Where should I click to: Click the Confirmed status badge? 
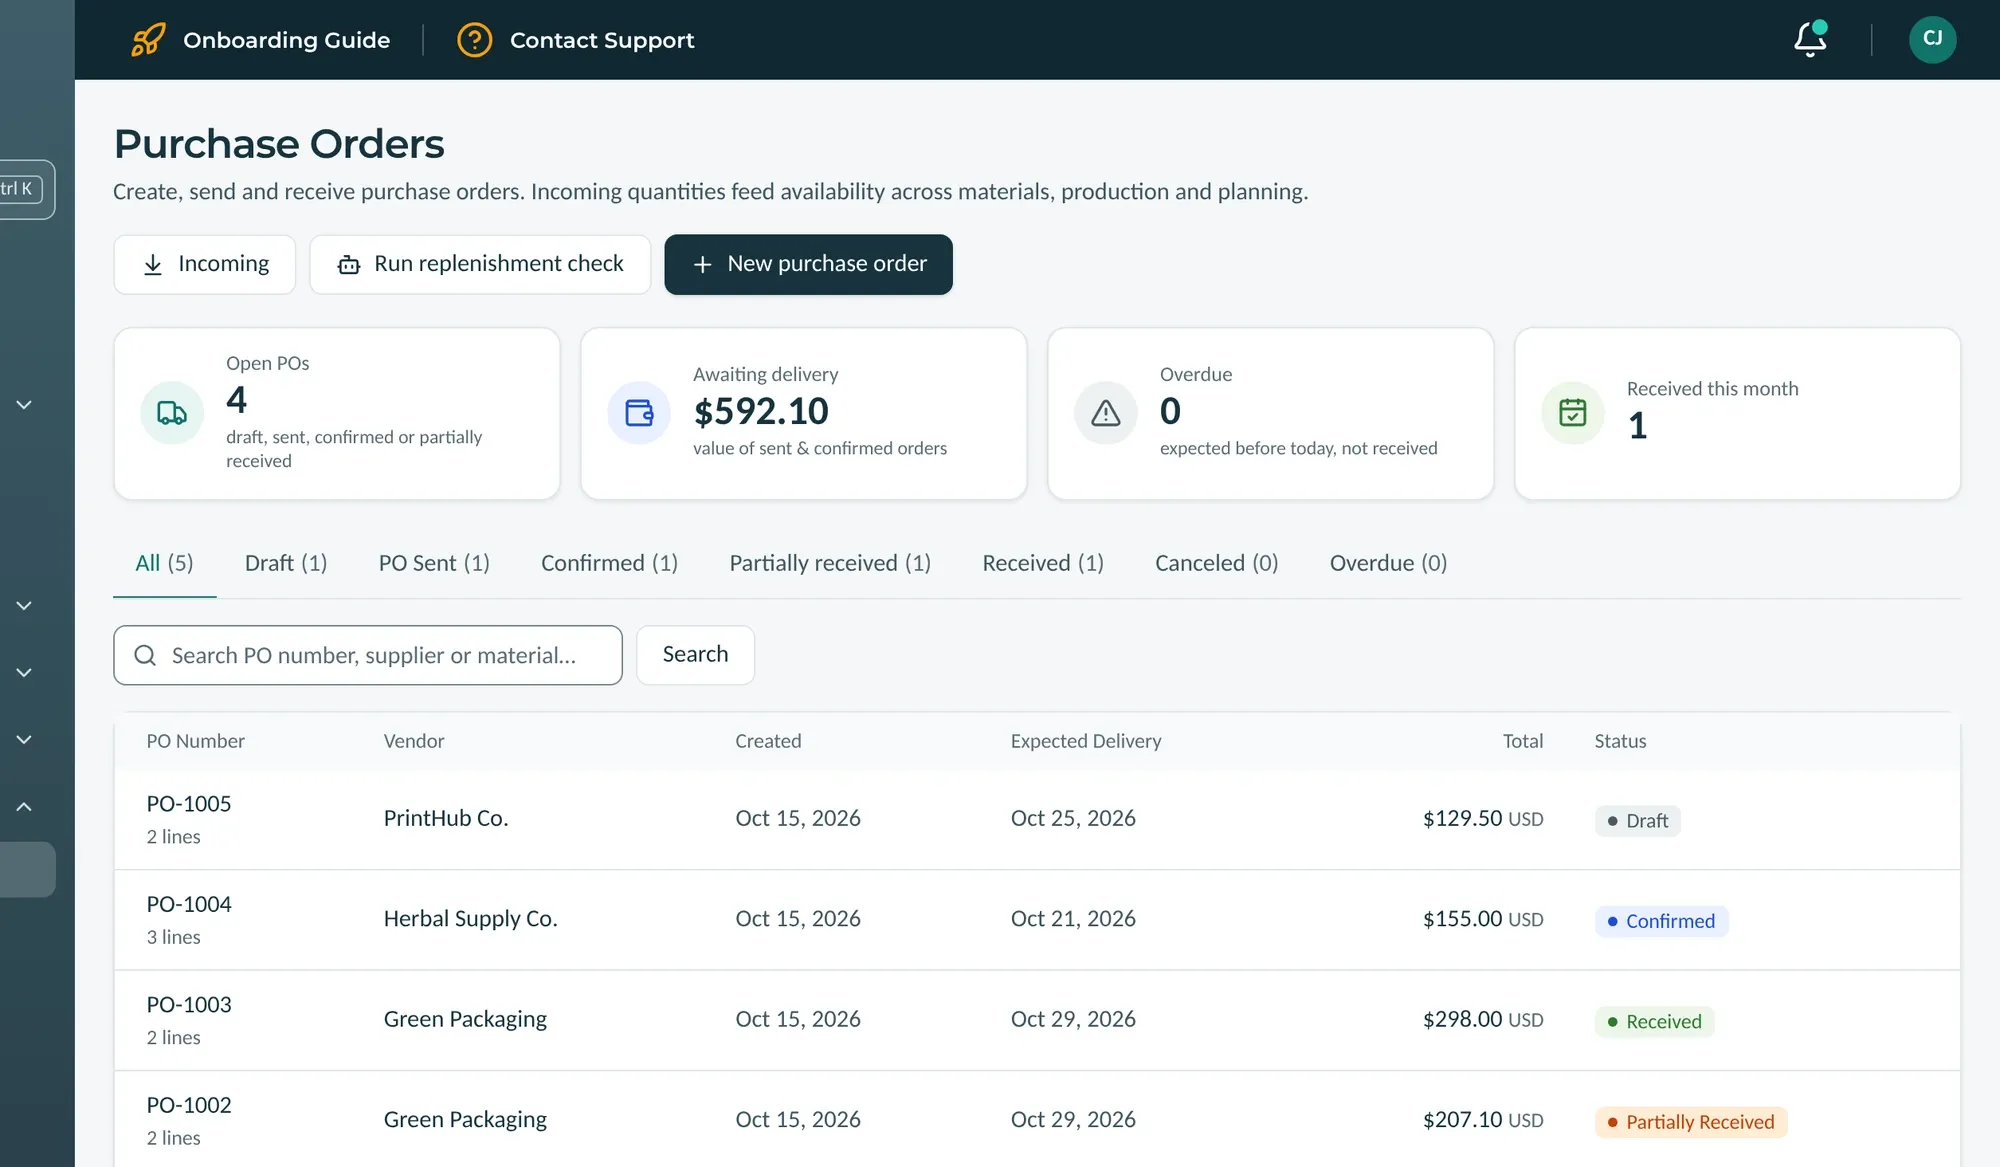(1661, 921)
